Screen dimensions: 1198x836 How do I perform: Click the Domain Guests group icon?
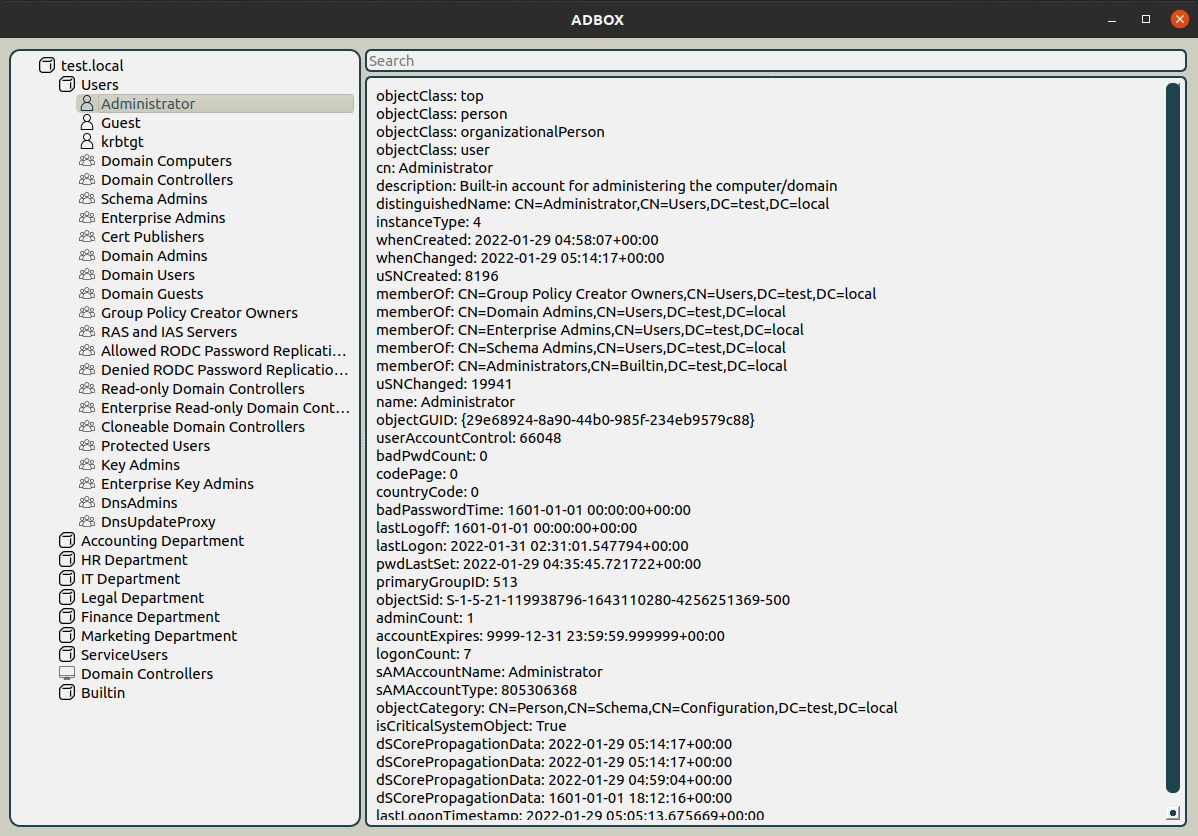[87, 293]
